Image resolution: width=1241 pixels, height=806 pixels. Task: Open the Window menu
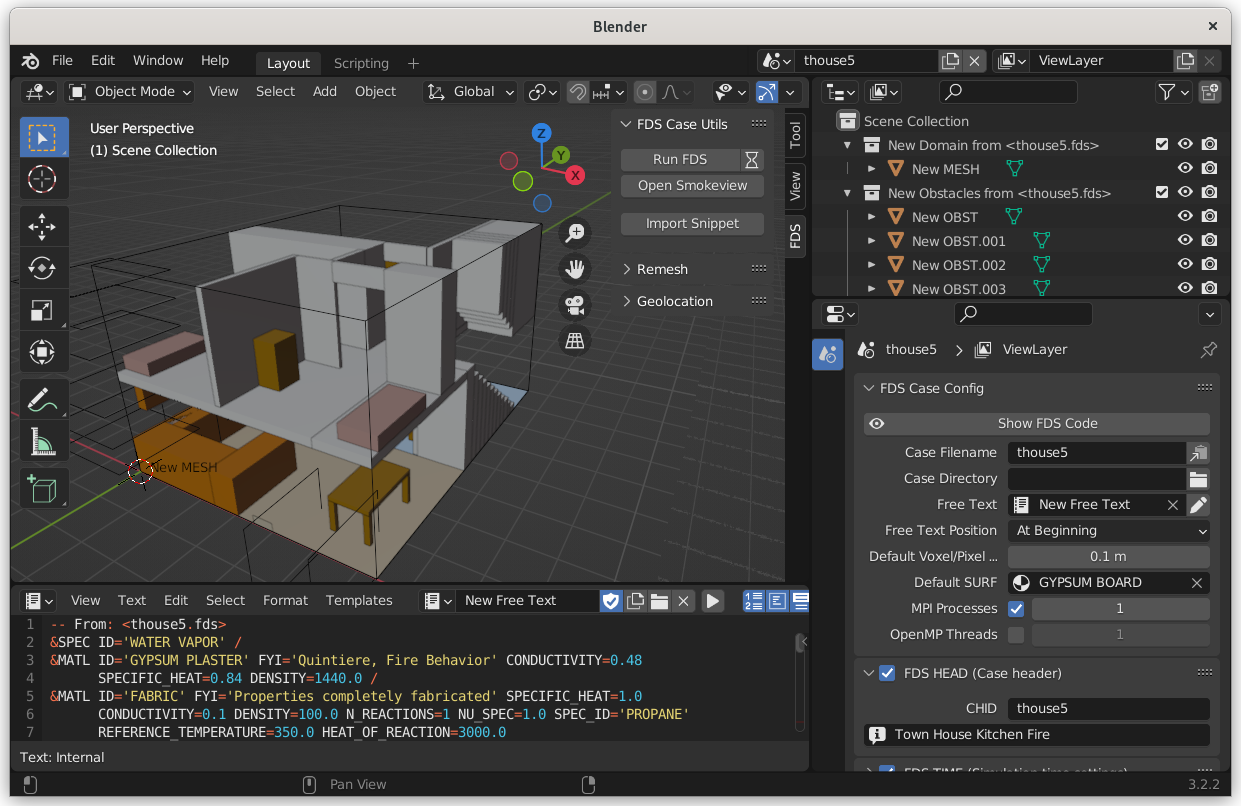[158, 60]
